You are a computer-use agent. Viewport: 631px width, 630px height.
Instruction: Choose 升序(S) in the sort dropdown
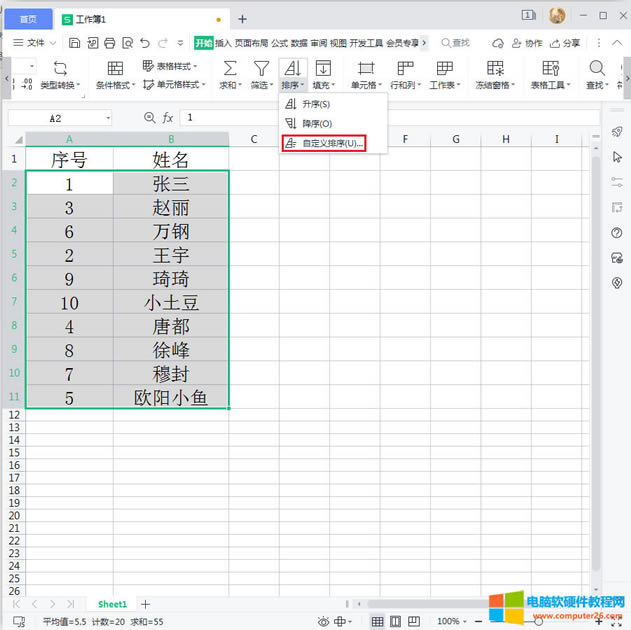point(316,104)
